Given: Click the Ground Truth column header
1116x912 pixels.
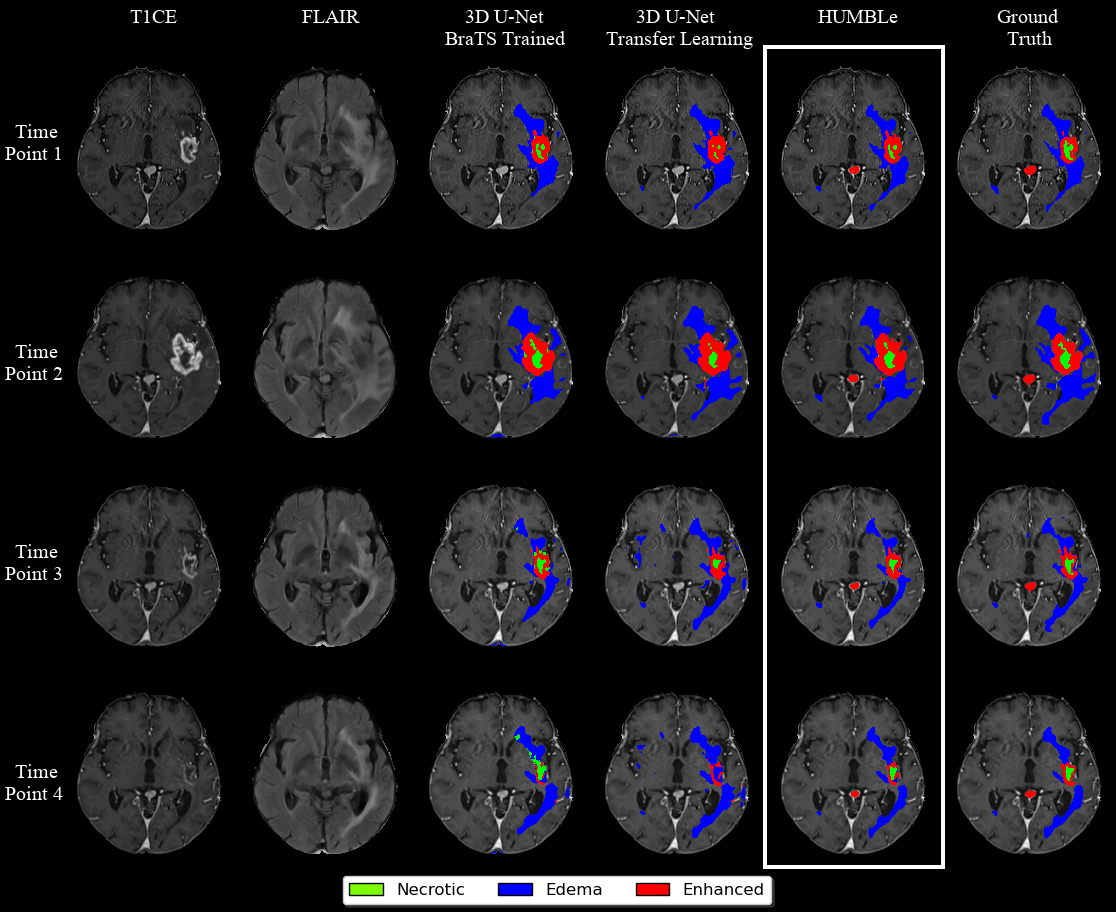Looking at the screenshot, I should (1027, 28).
